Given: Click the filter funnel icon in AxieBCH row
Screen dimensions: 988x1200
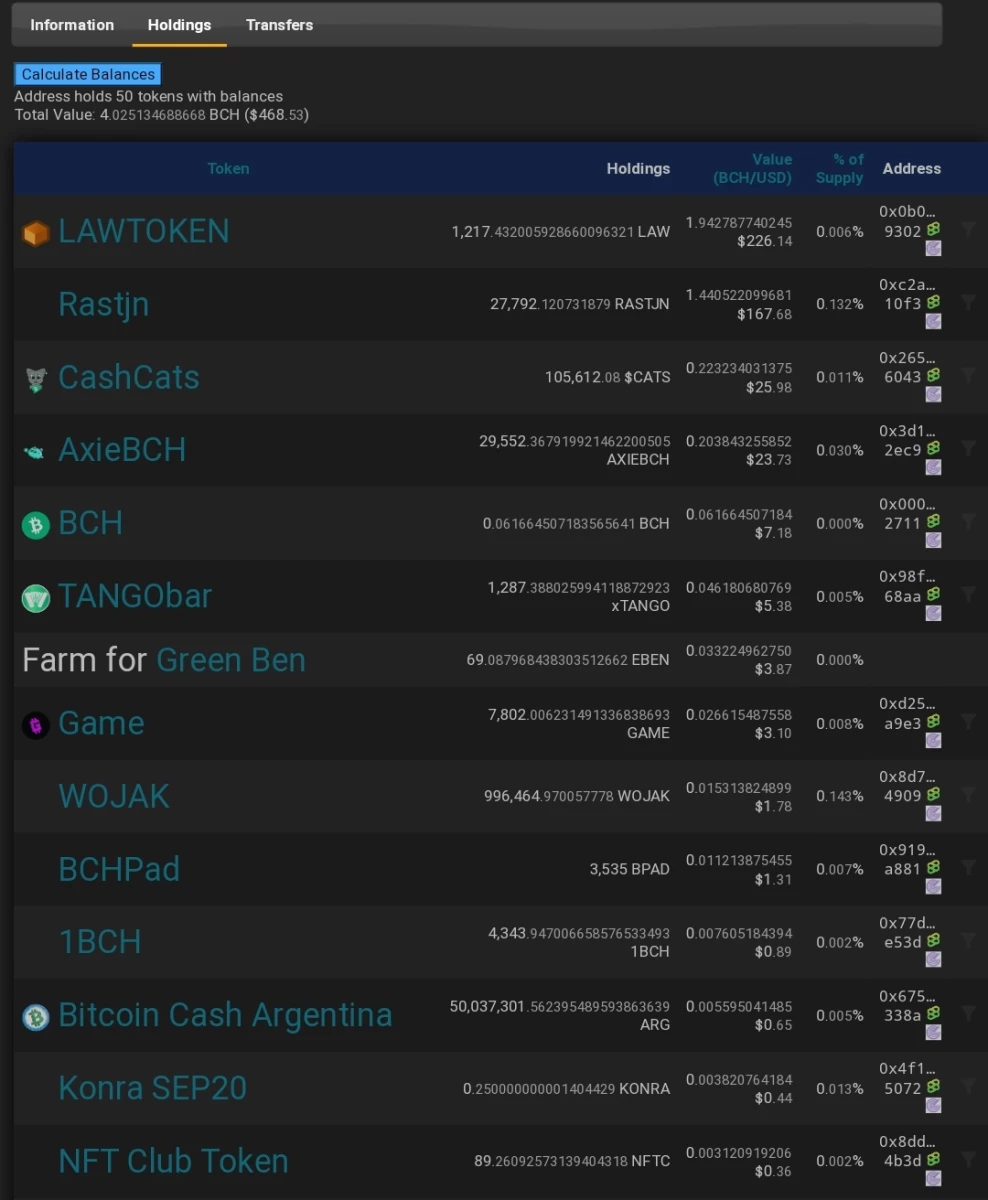Looking at the screenshot, I should [x=968, y=448].
